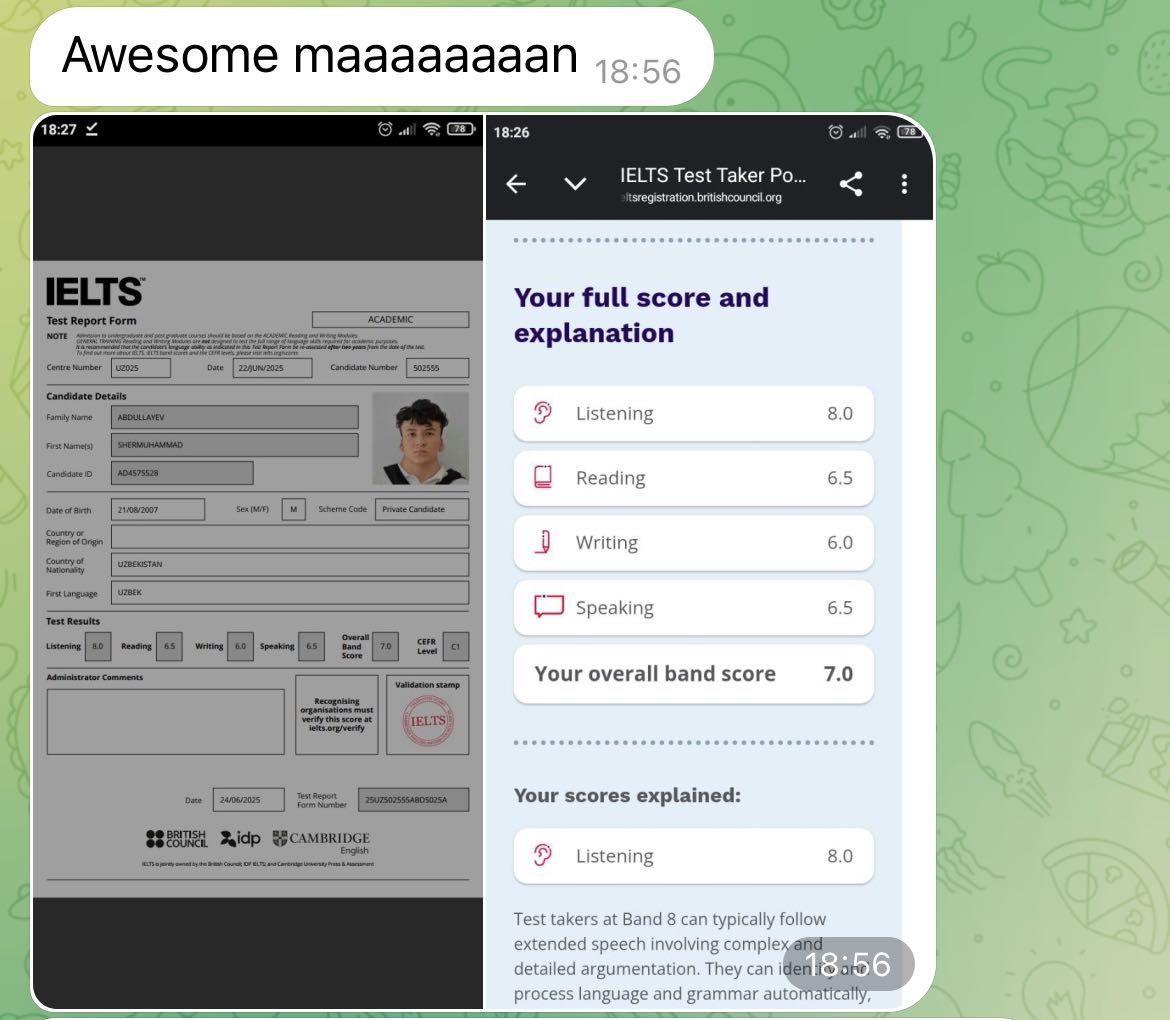The width and height of the screenshot is (1170, 1020).
Task: Click the Scheme Code field 'Private Candidate'
Action: (x=422, y=510)
